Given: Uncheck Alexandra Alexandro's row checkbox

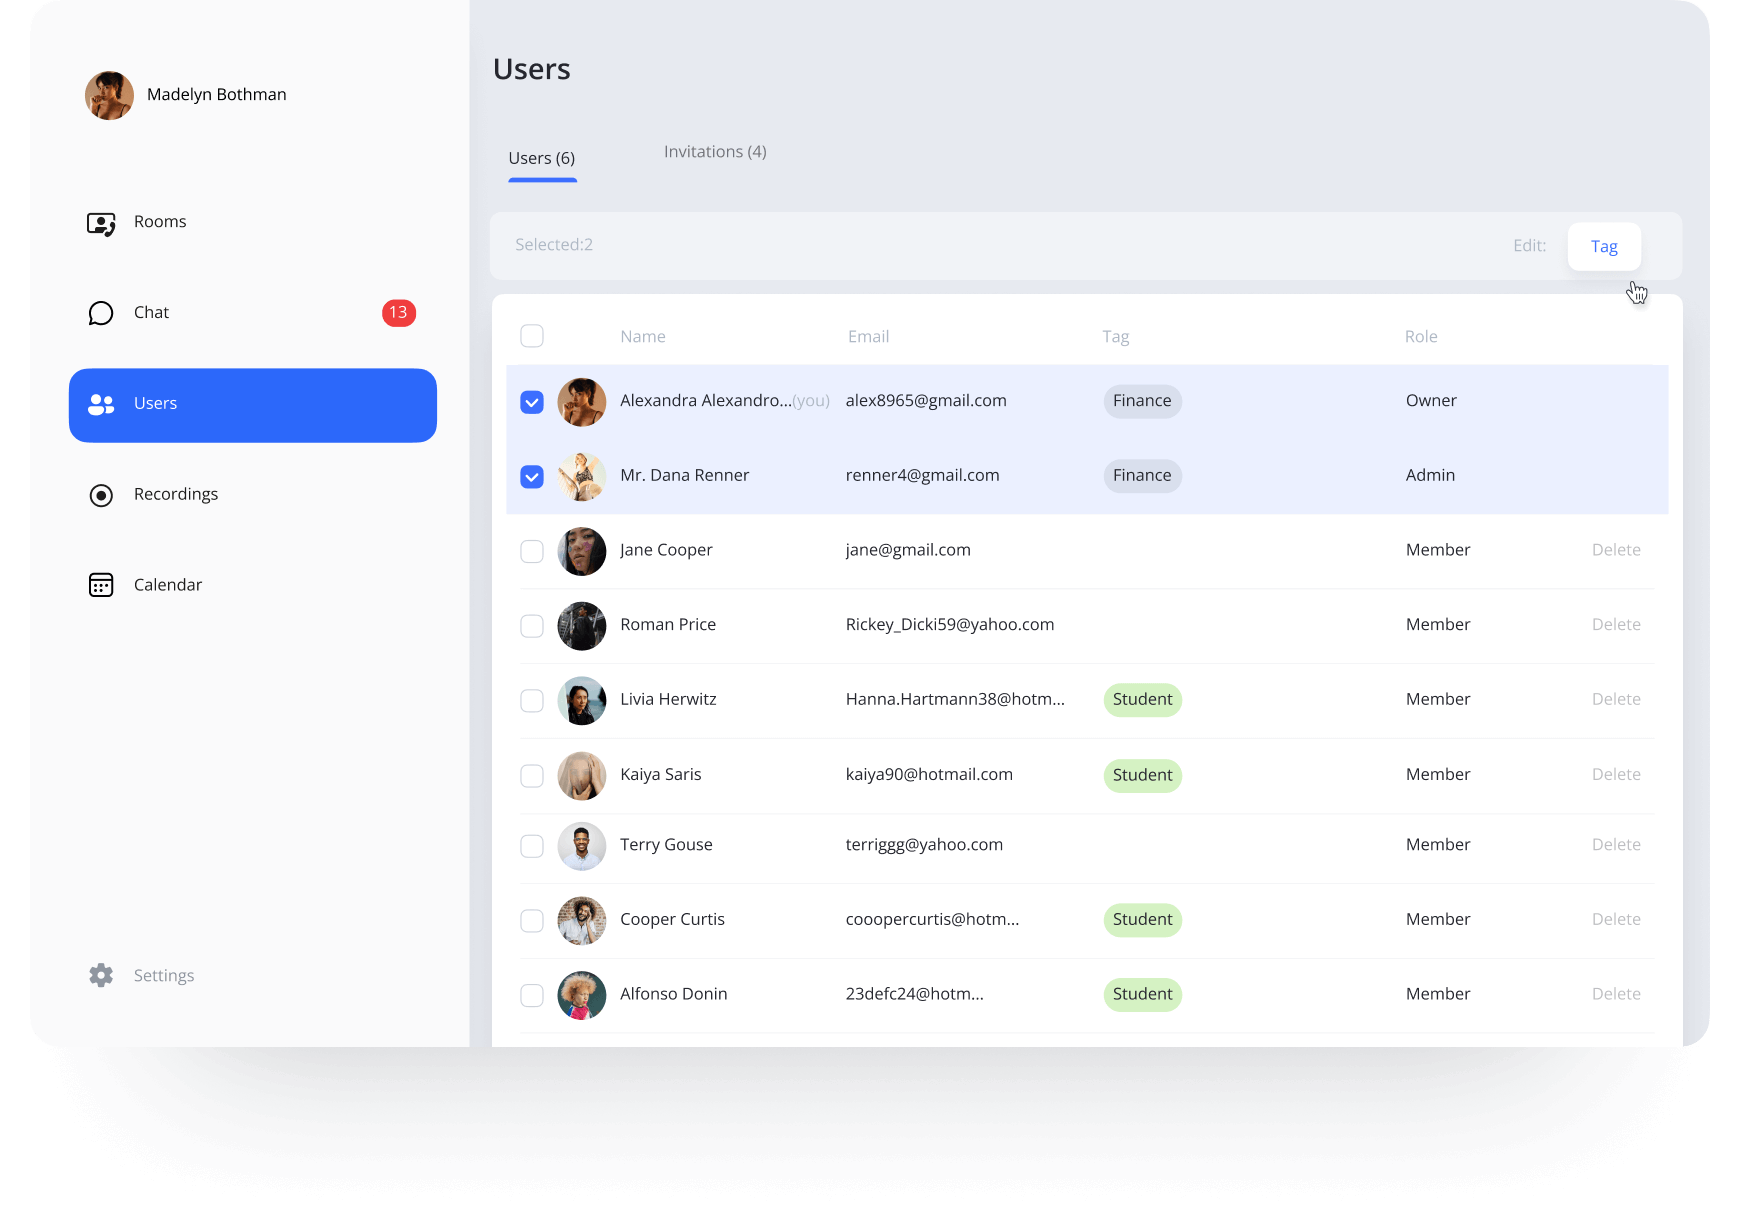Looking at the screenshot, I should (532, 402).
